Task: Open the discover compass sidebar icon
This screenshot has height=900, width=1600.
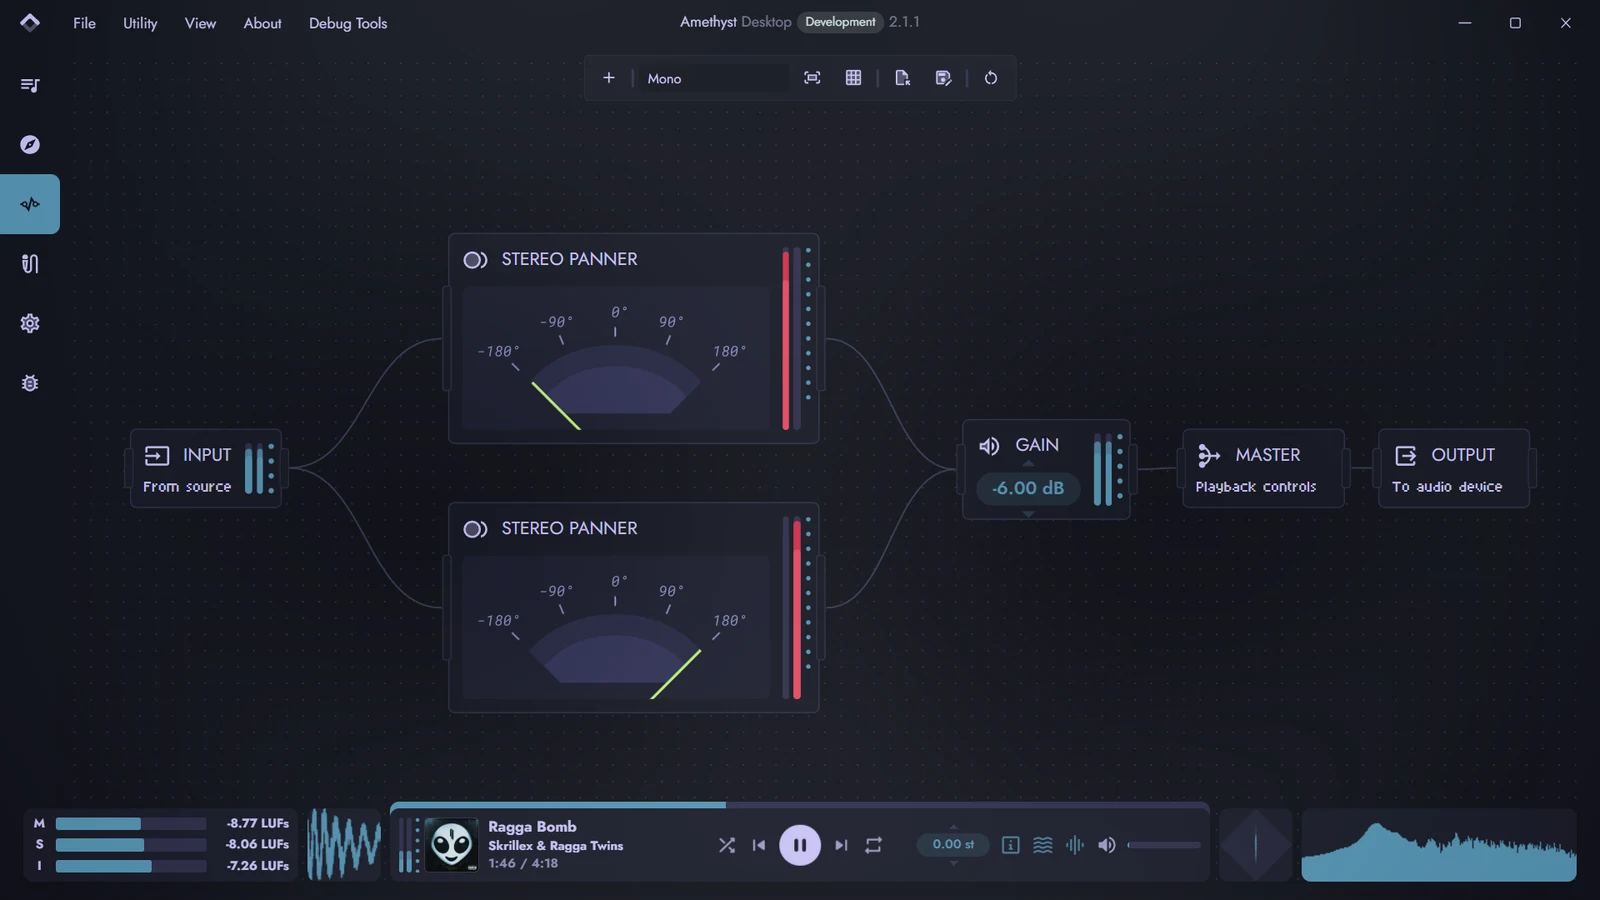Action: (x=30, y=145)
